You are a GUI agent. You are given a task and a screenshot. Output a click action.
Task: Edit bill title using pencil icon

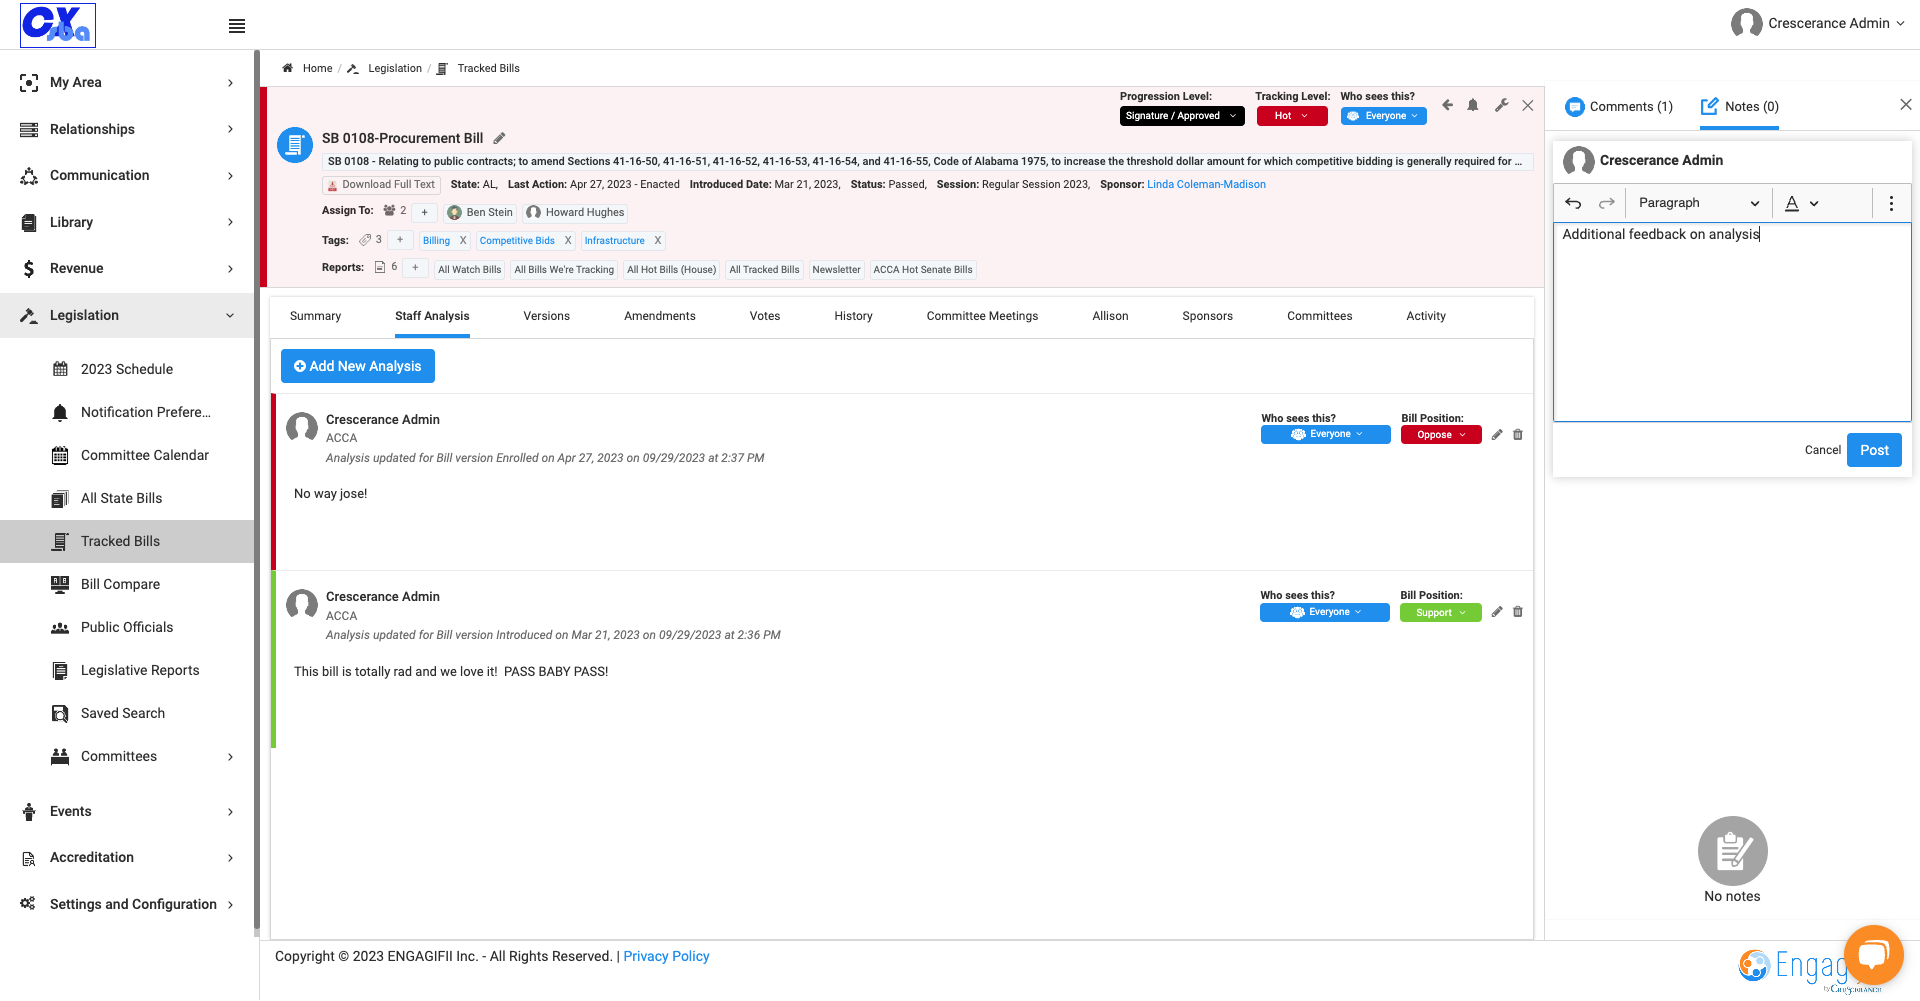499,138
